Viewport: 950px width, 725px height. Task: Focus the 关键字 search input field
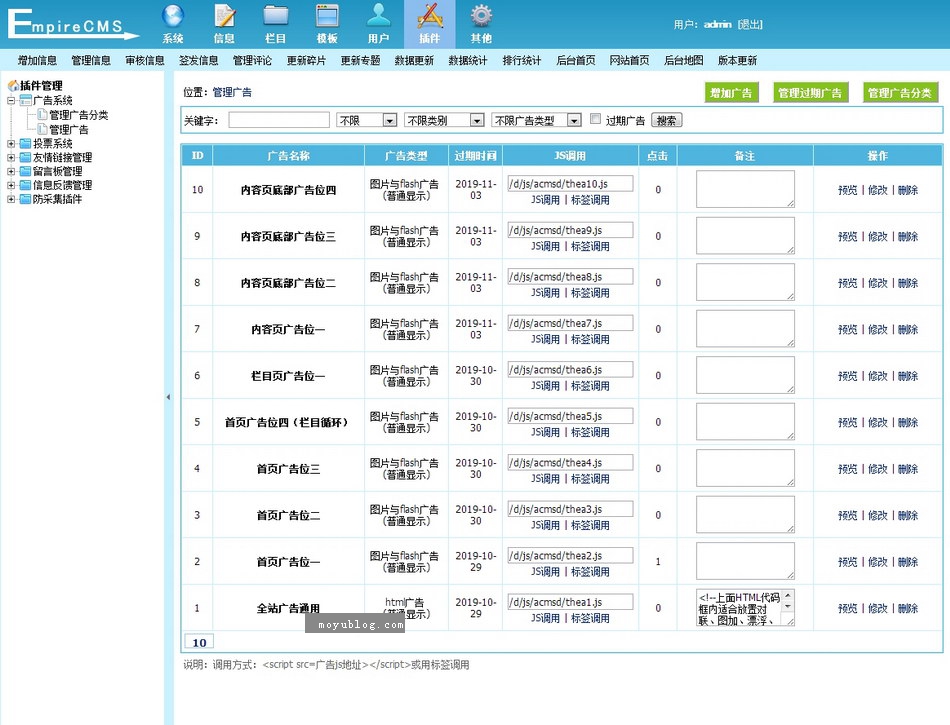pos(279,120)
